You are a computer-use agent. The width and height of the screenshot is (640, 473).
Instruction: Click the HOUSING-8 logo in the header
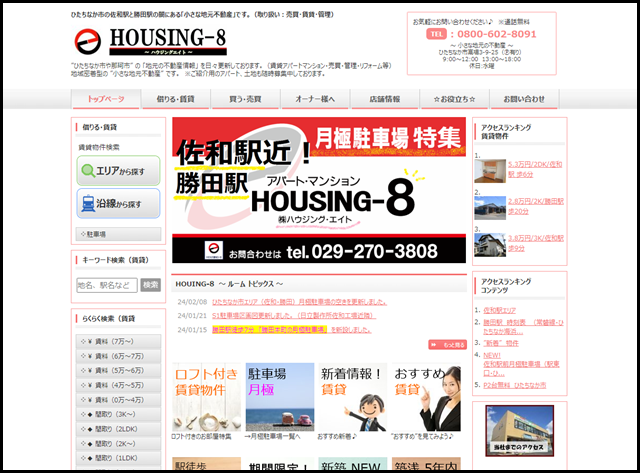(150, 41)
